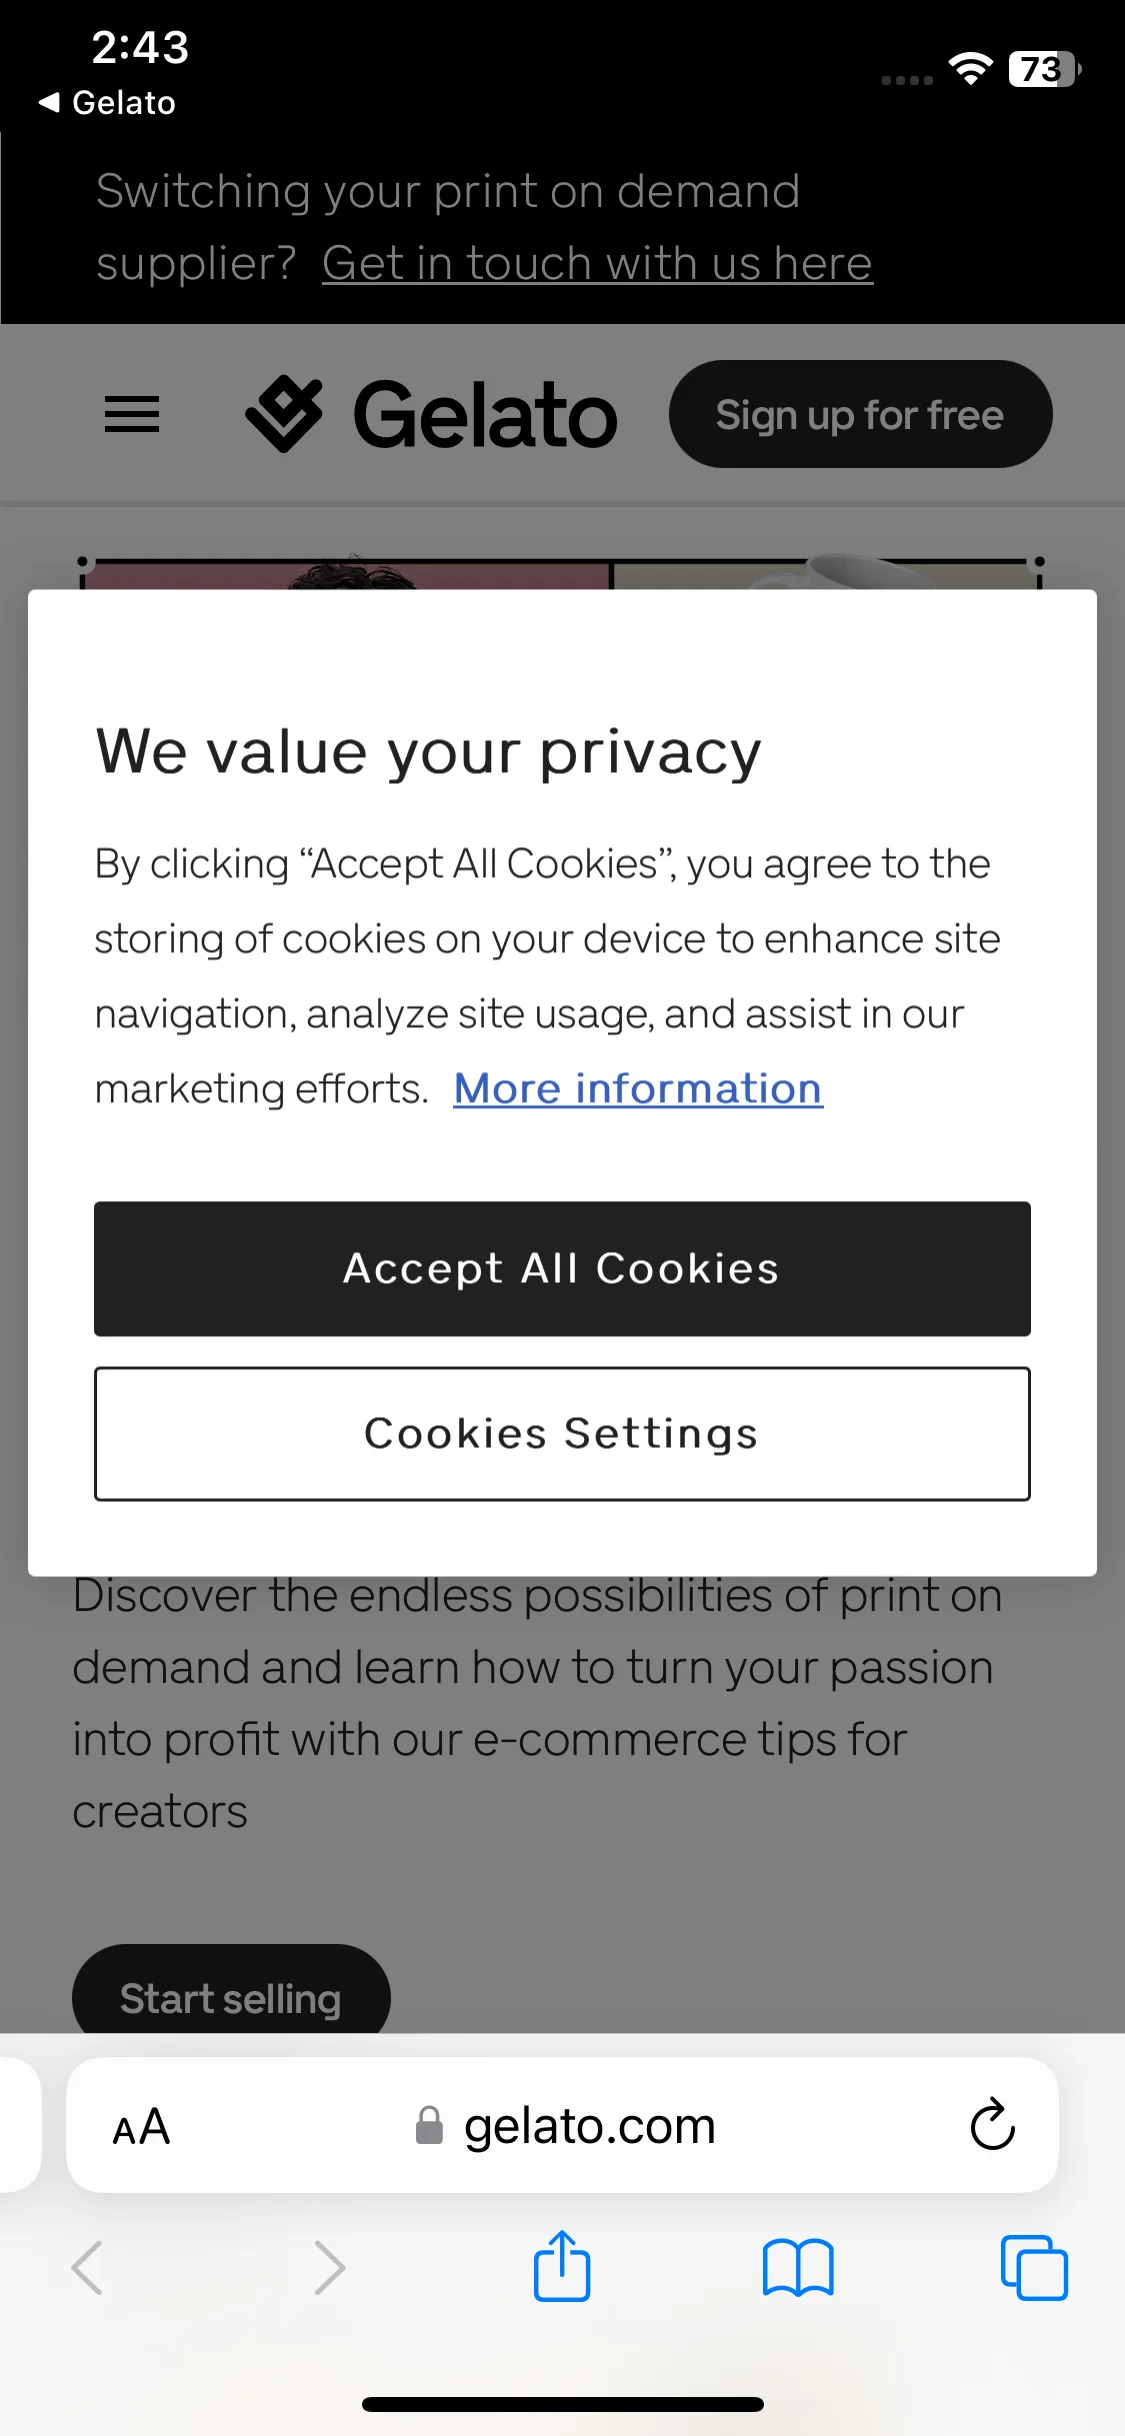Open Get in touch with us here link
The image size is (1125, 2436).
597,264
